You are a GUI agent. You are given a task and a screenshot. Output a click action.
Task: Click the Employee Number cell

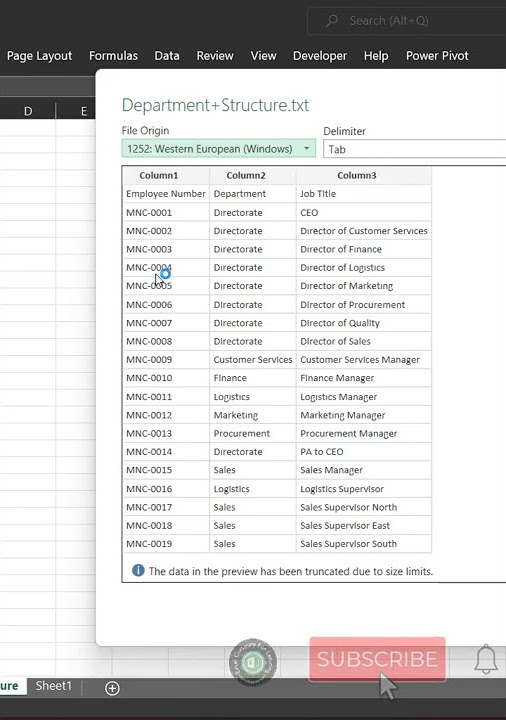click(x=166, y=194)
